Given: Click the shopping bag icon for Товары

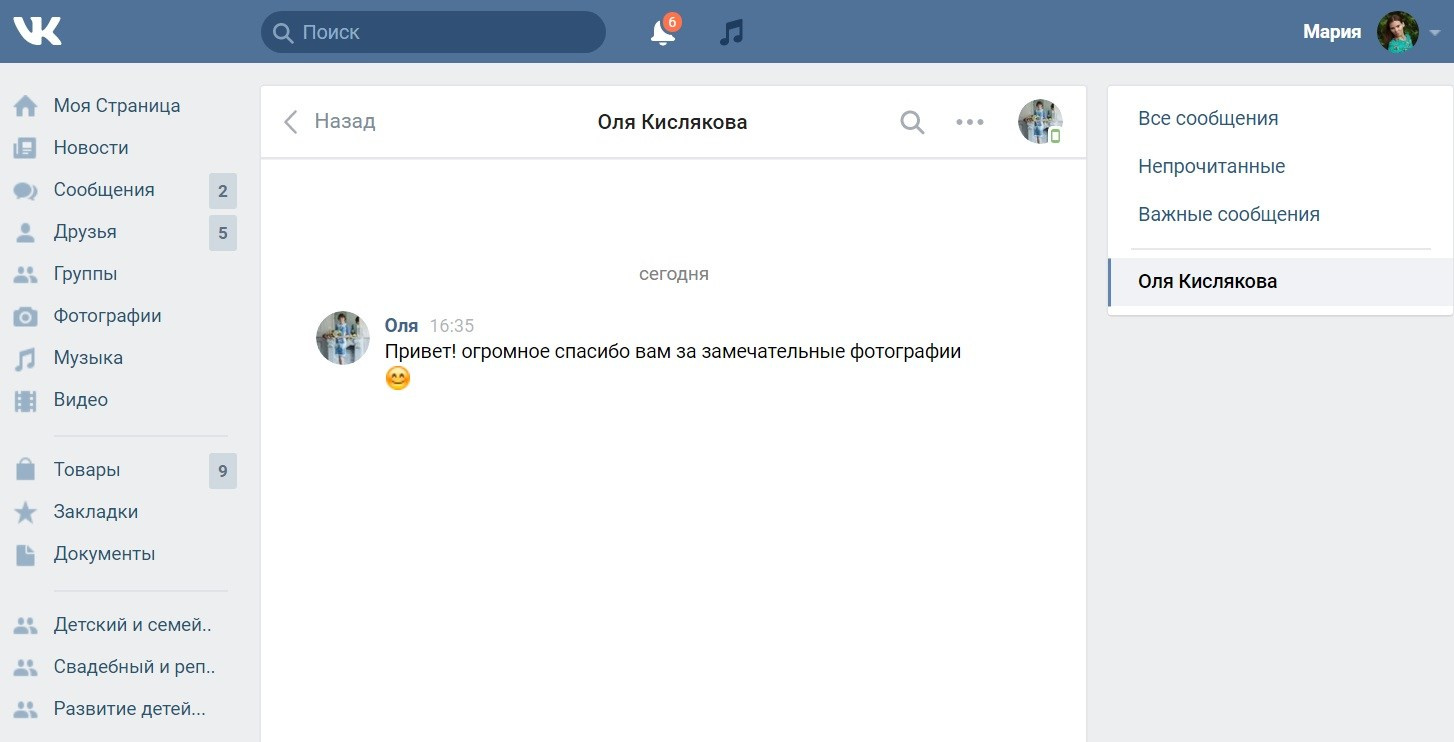Looking at the screenshot, I should (25, 470).
